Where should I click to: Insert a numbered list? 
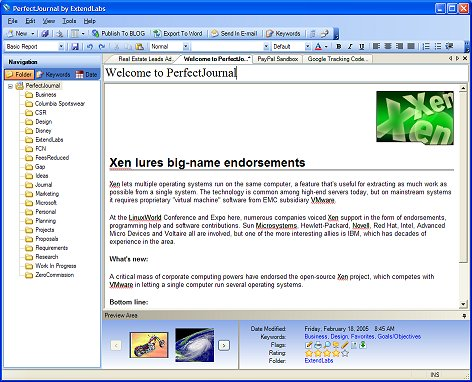(426, 46)
